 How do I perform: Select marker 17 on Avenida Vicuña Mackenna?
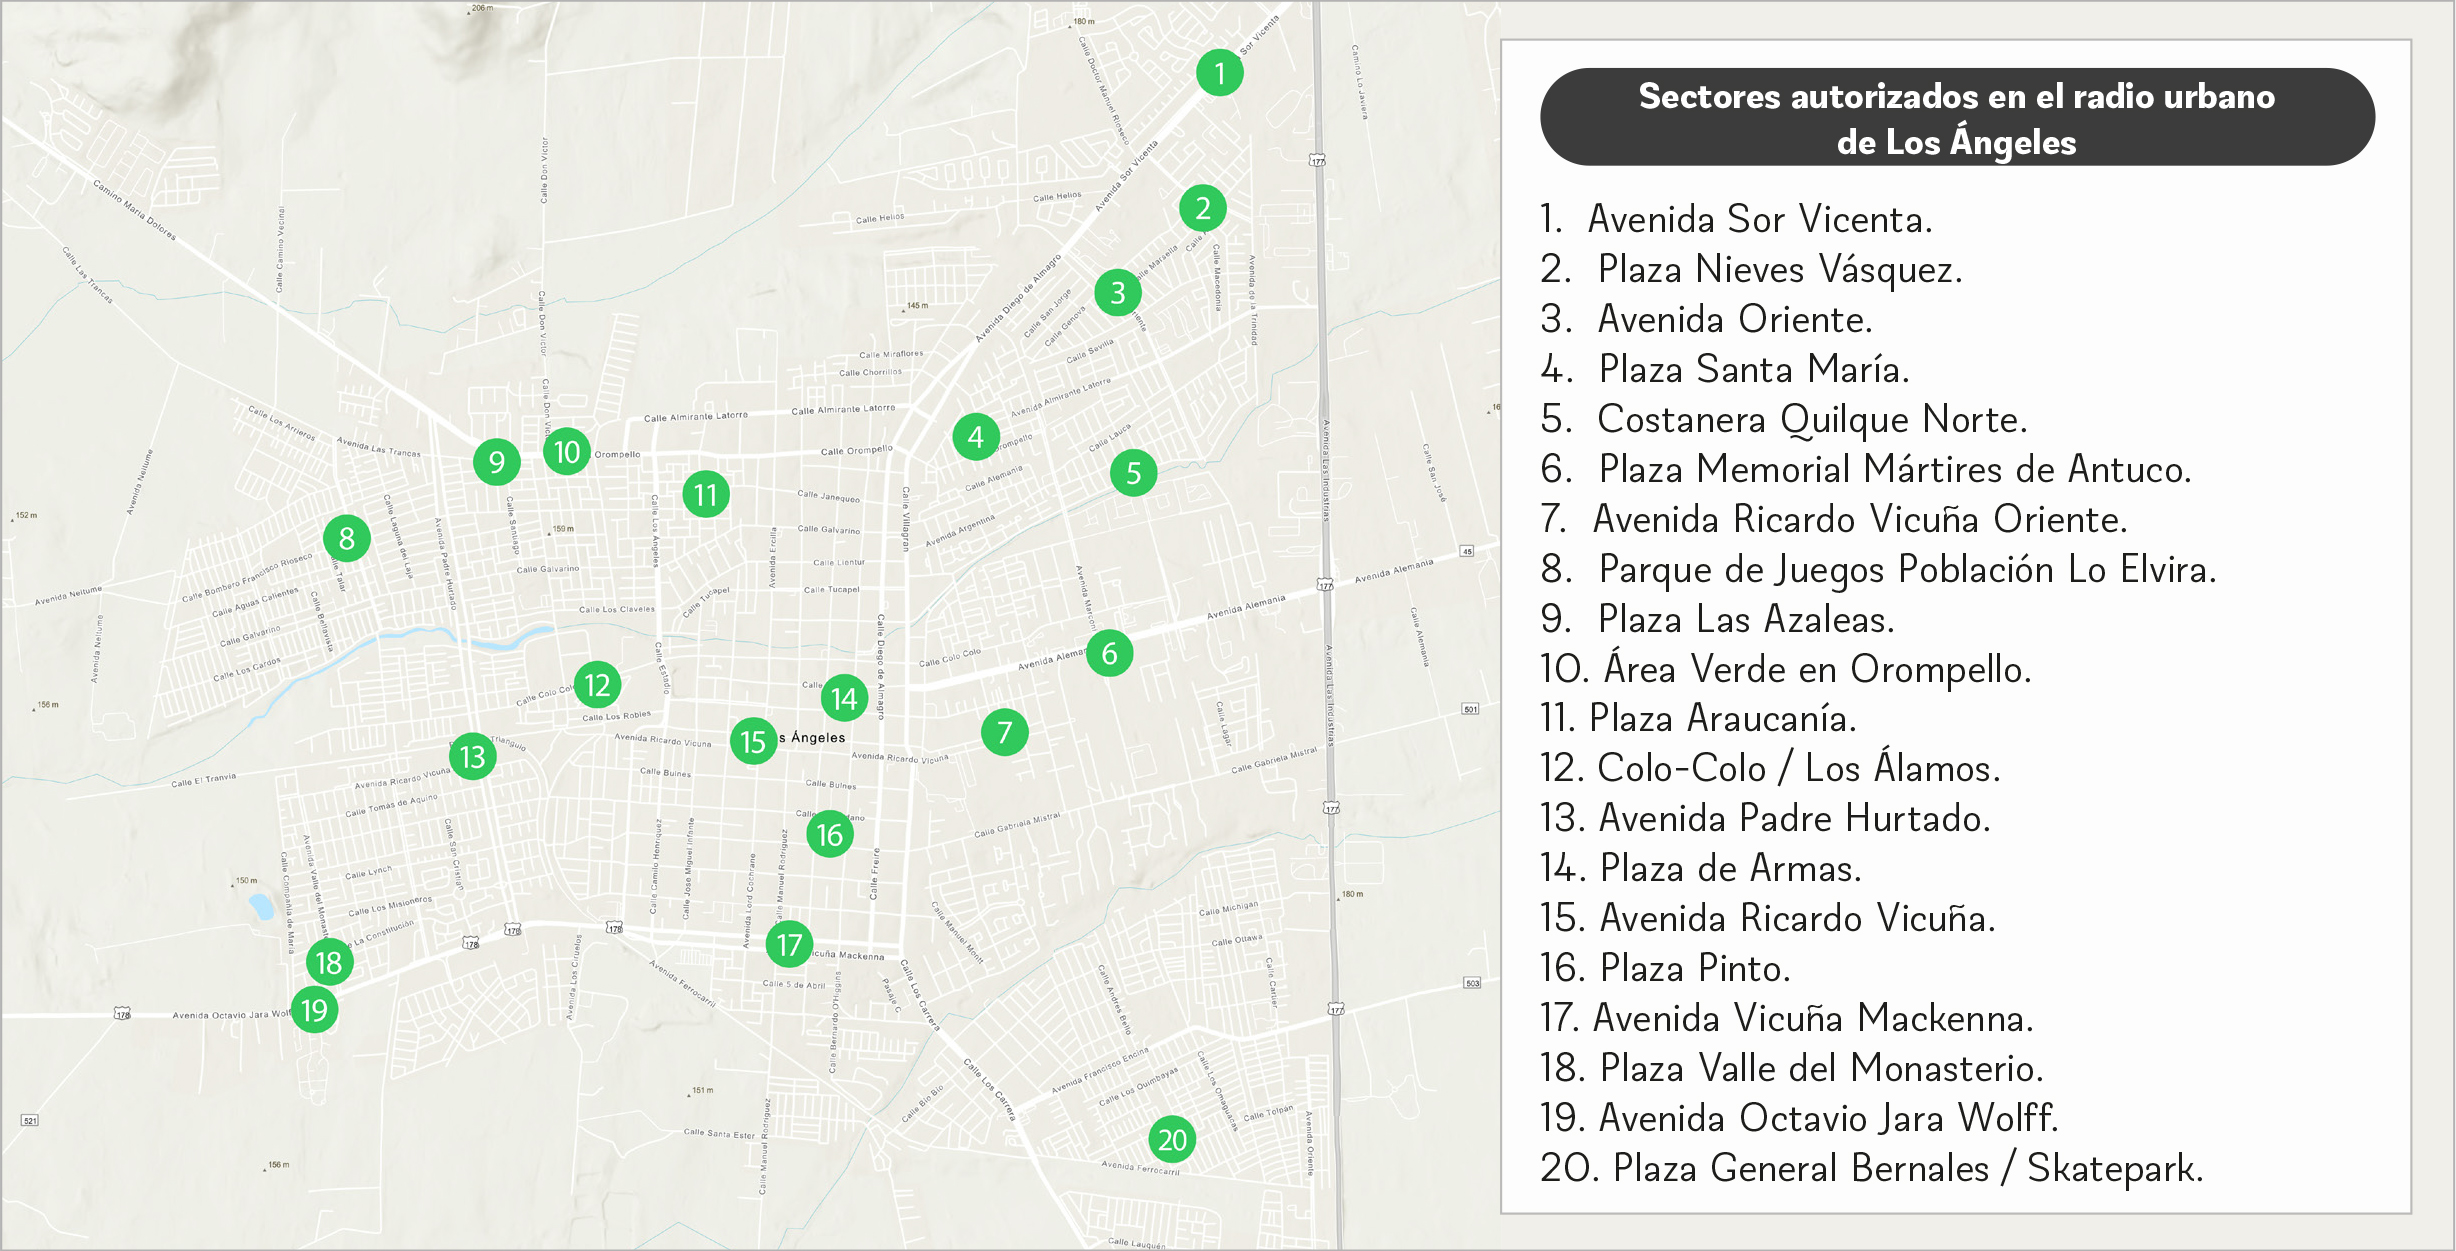788,942
